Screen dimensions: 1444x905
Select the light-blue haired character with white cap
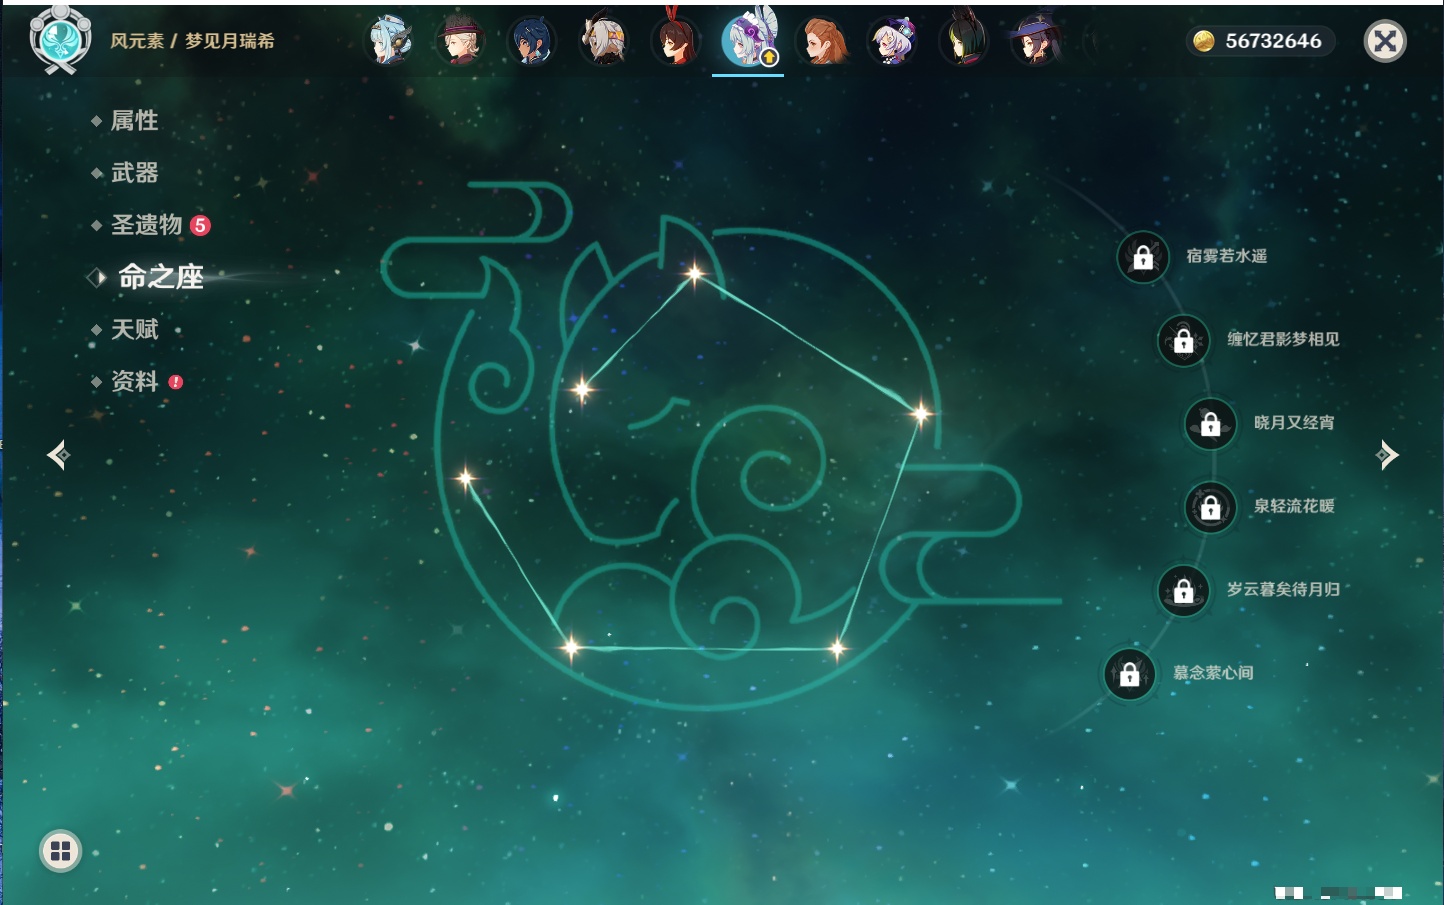(x=389, y=41)
